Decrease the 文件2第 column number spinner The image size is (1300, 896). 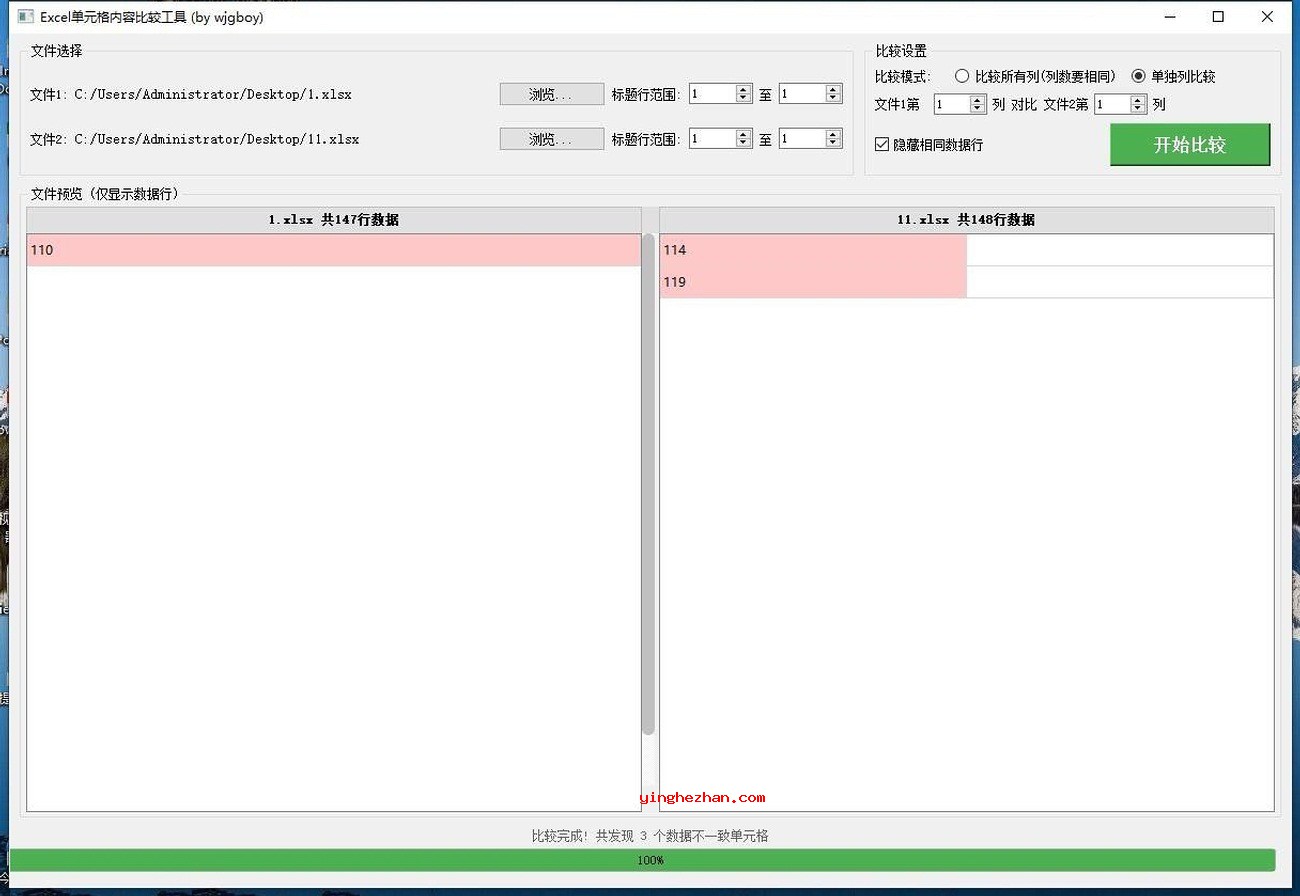(x=1137, y=109)
